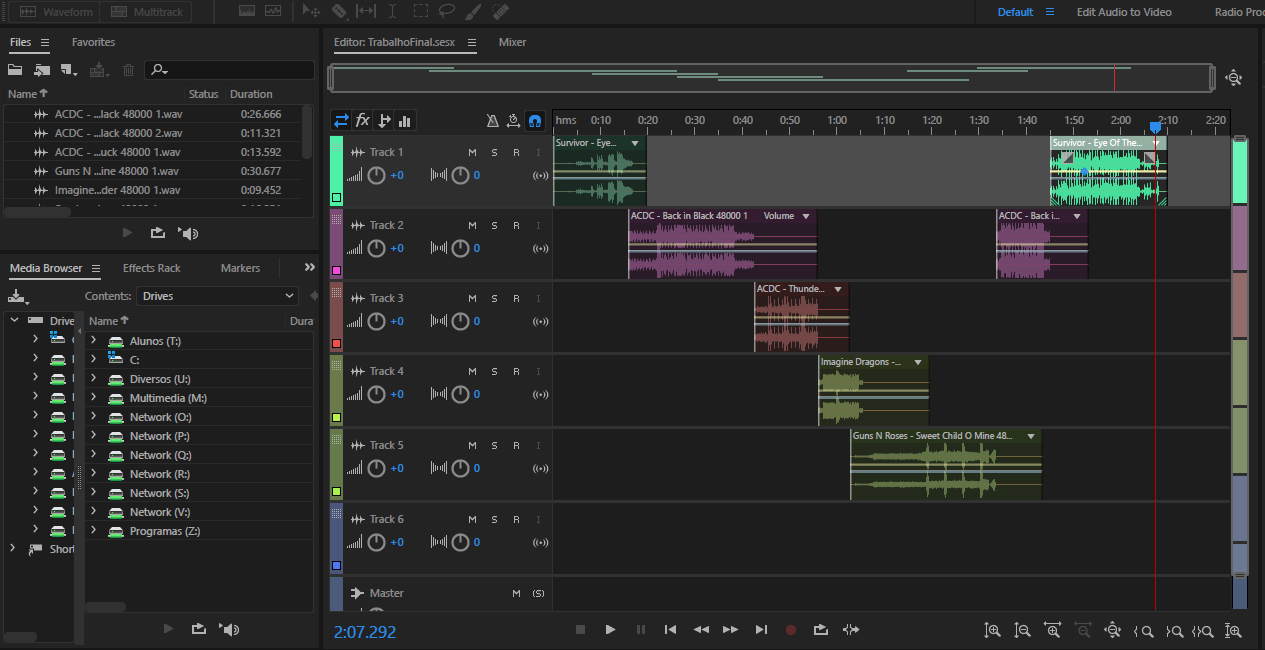The width and height of the screenshot is (1265, 650).
Task: Expand the Multimedia (M:) drive tree item
Action: tap(94, 398)
